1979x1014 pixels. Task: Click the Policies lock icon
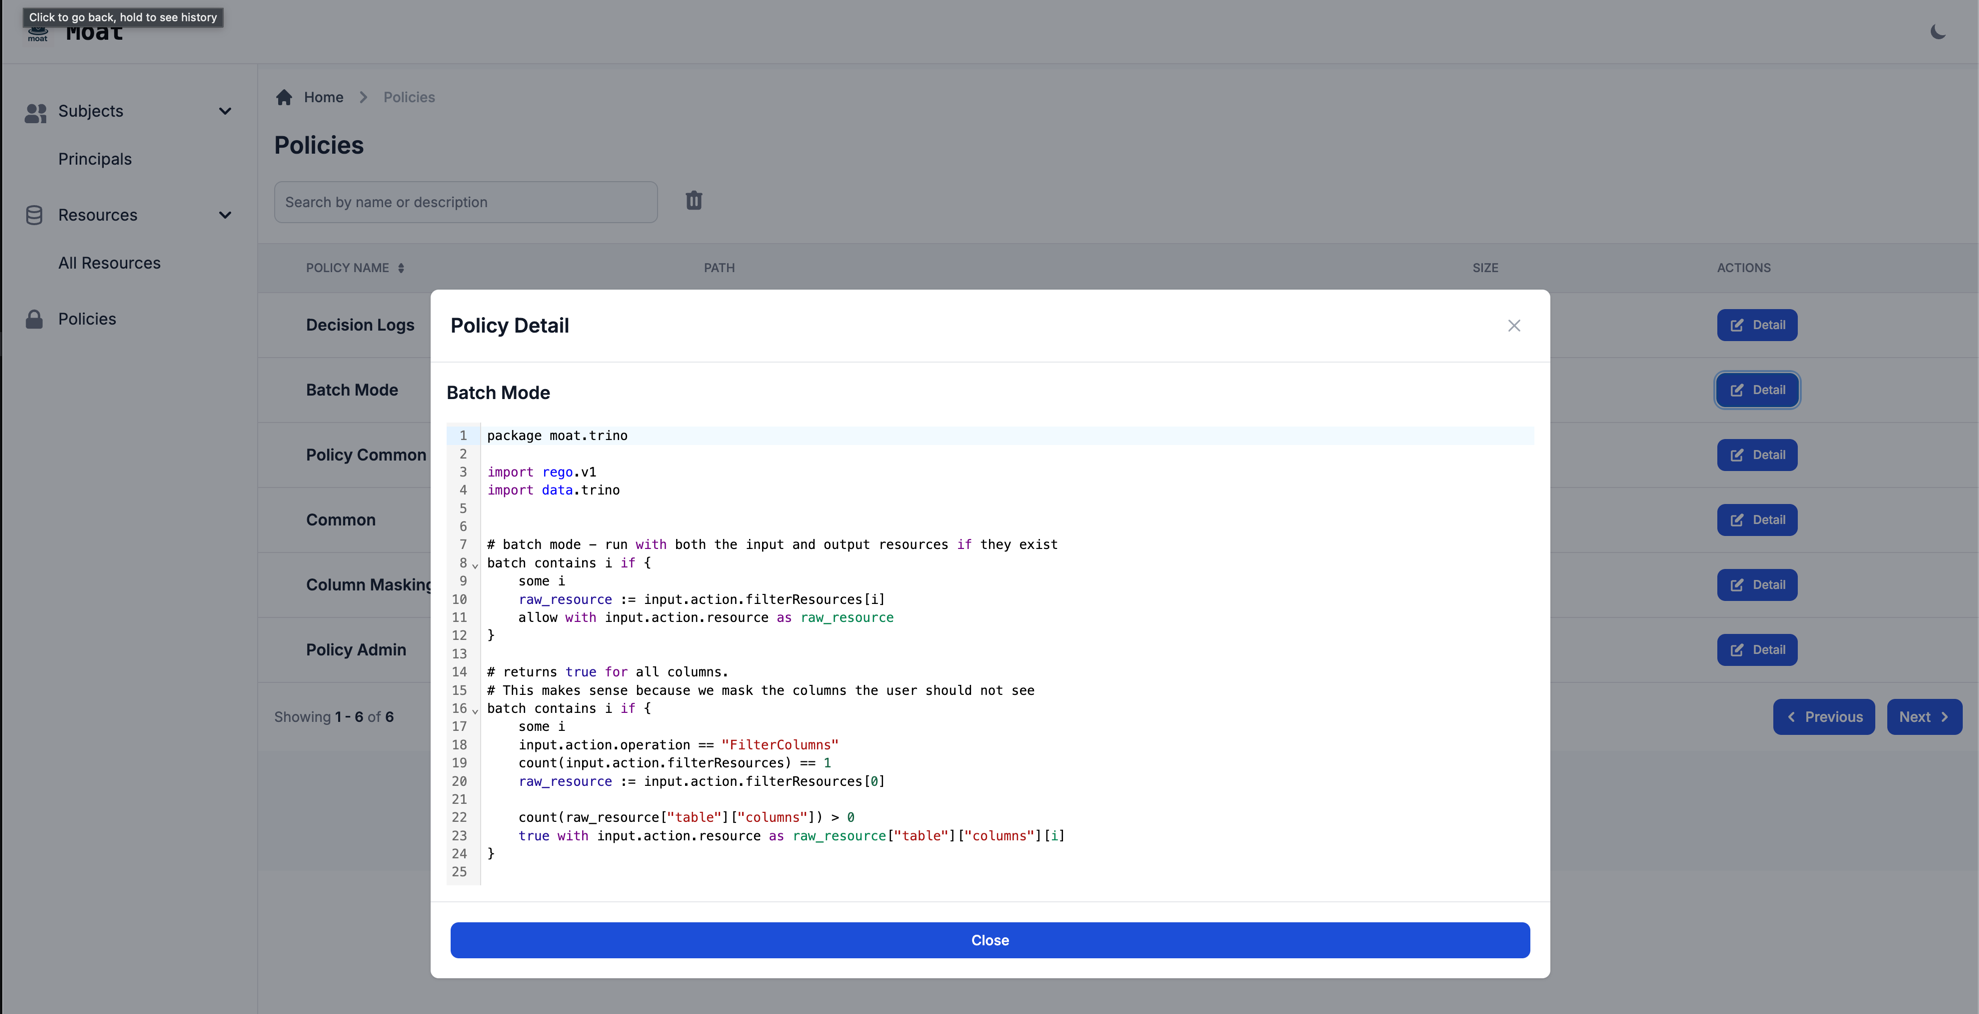(34, 319)
